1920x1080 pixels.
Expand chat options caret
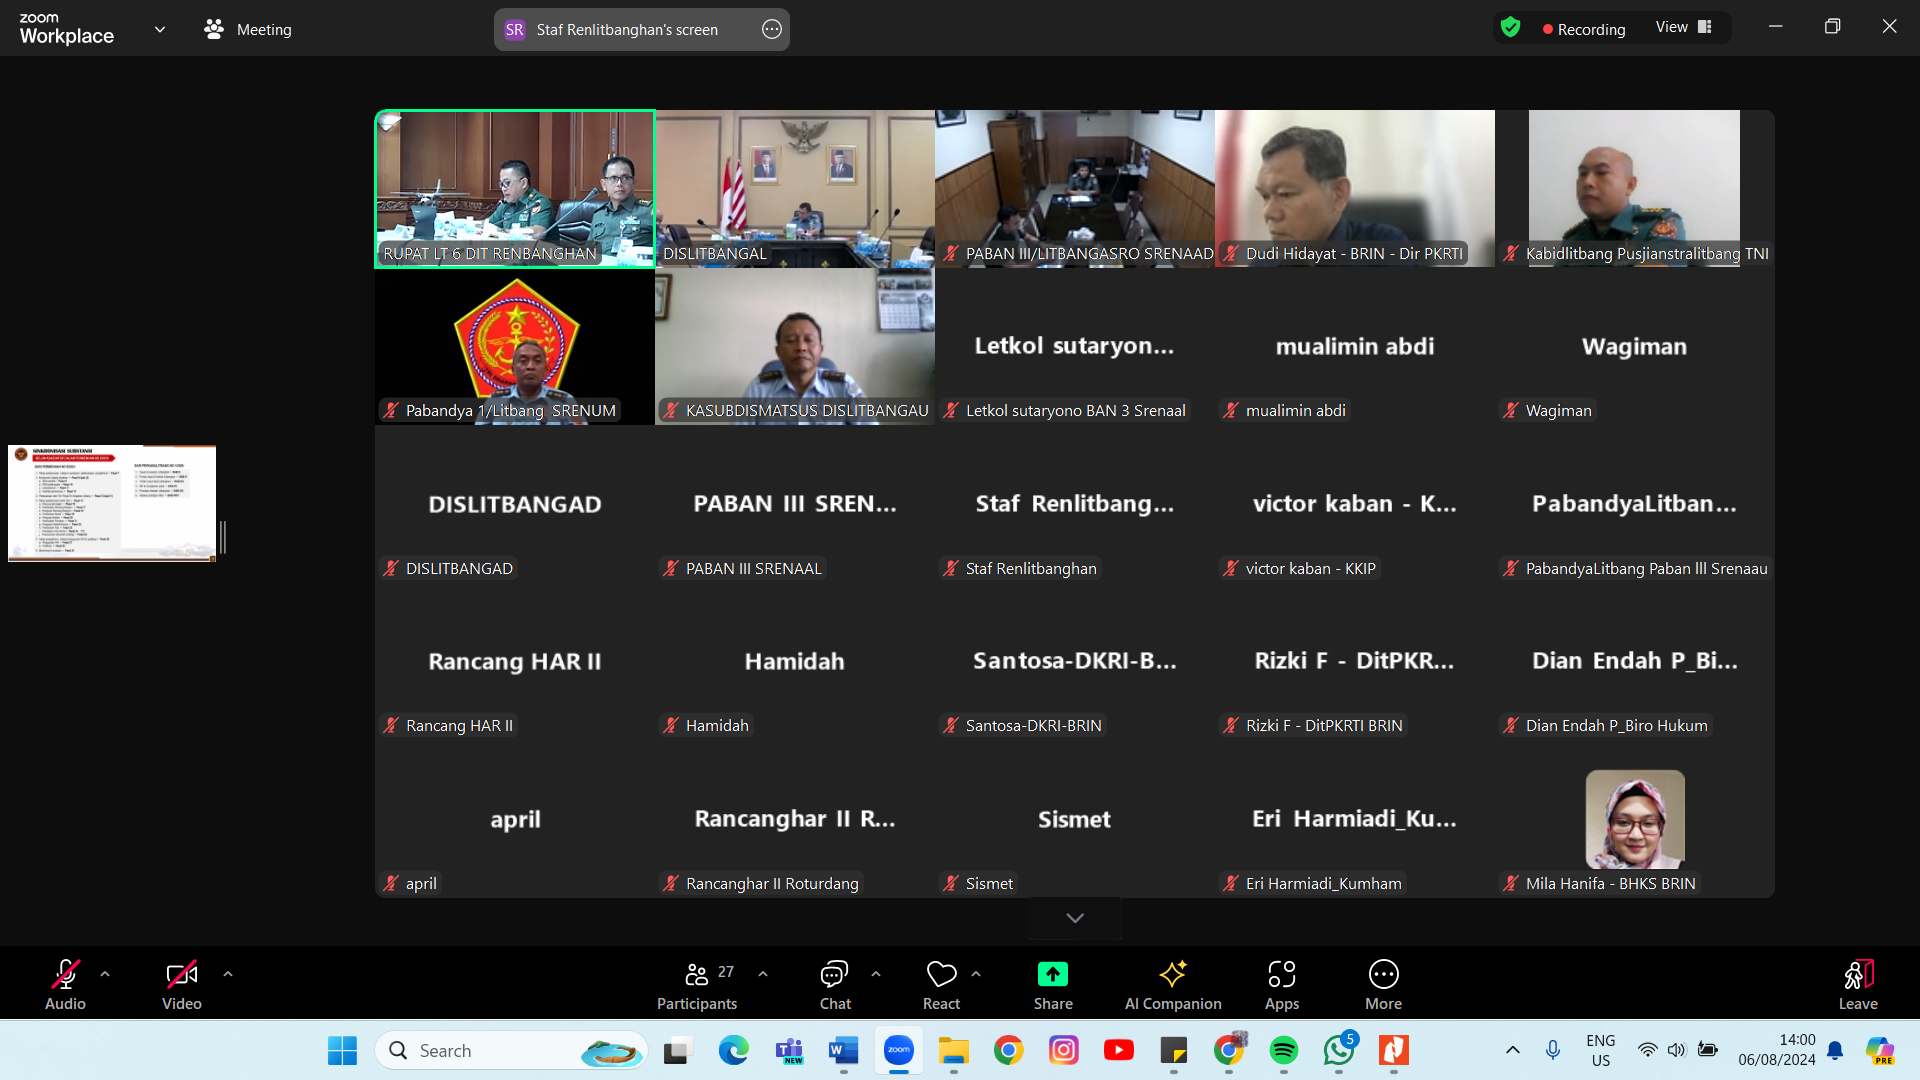[x=876, y=974]
